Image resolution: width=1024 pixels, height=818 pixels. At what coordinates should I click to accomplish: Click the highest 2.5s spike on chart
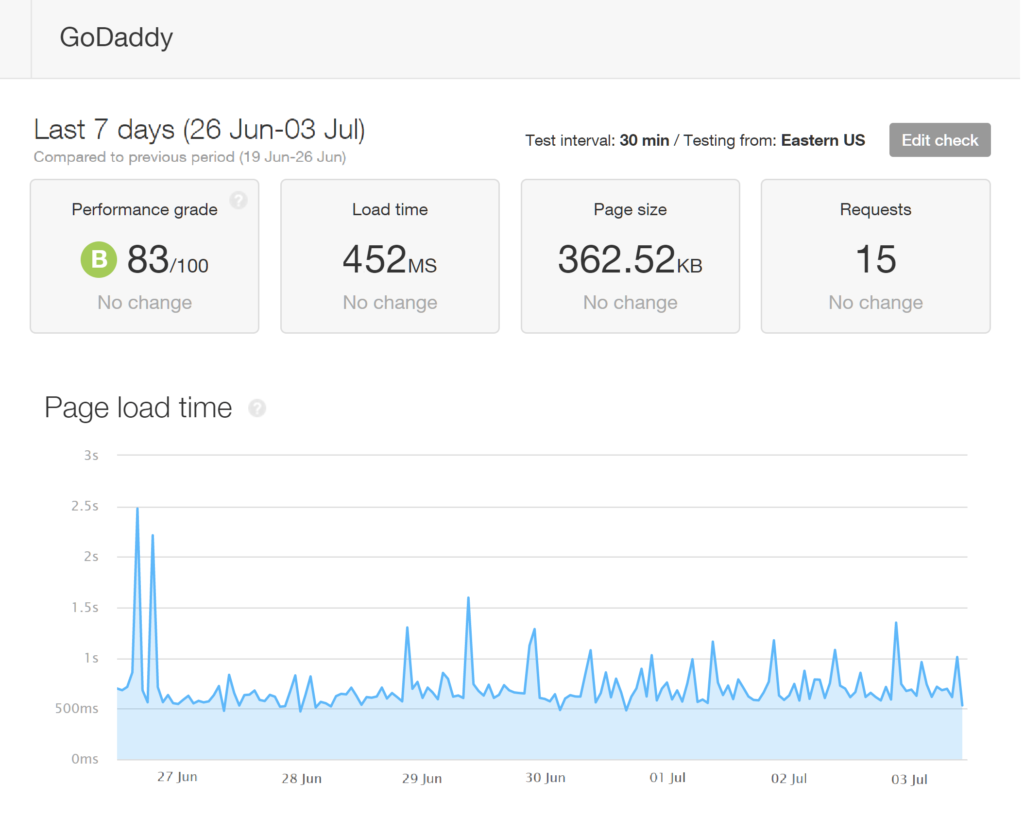(x=137, y=509)
